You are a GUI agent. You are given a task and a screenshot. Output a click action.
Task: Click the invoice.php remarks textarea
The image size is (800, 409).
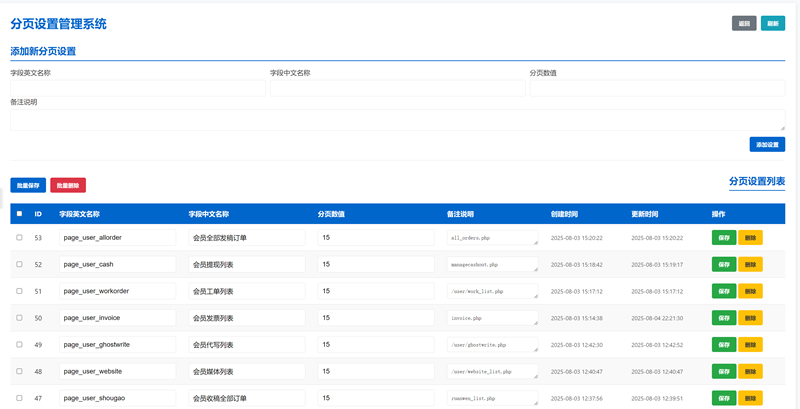coord(493,318)
